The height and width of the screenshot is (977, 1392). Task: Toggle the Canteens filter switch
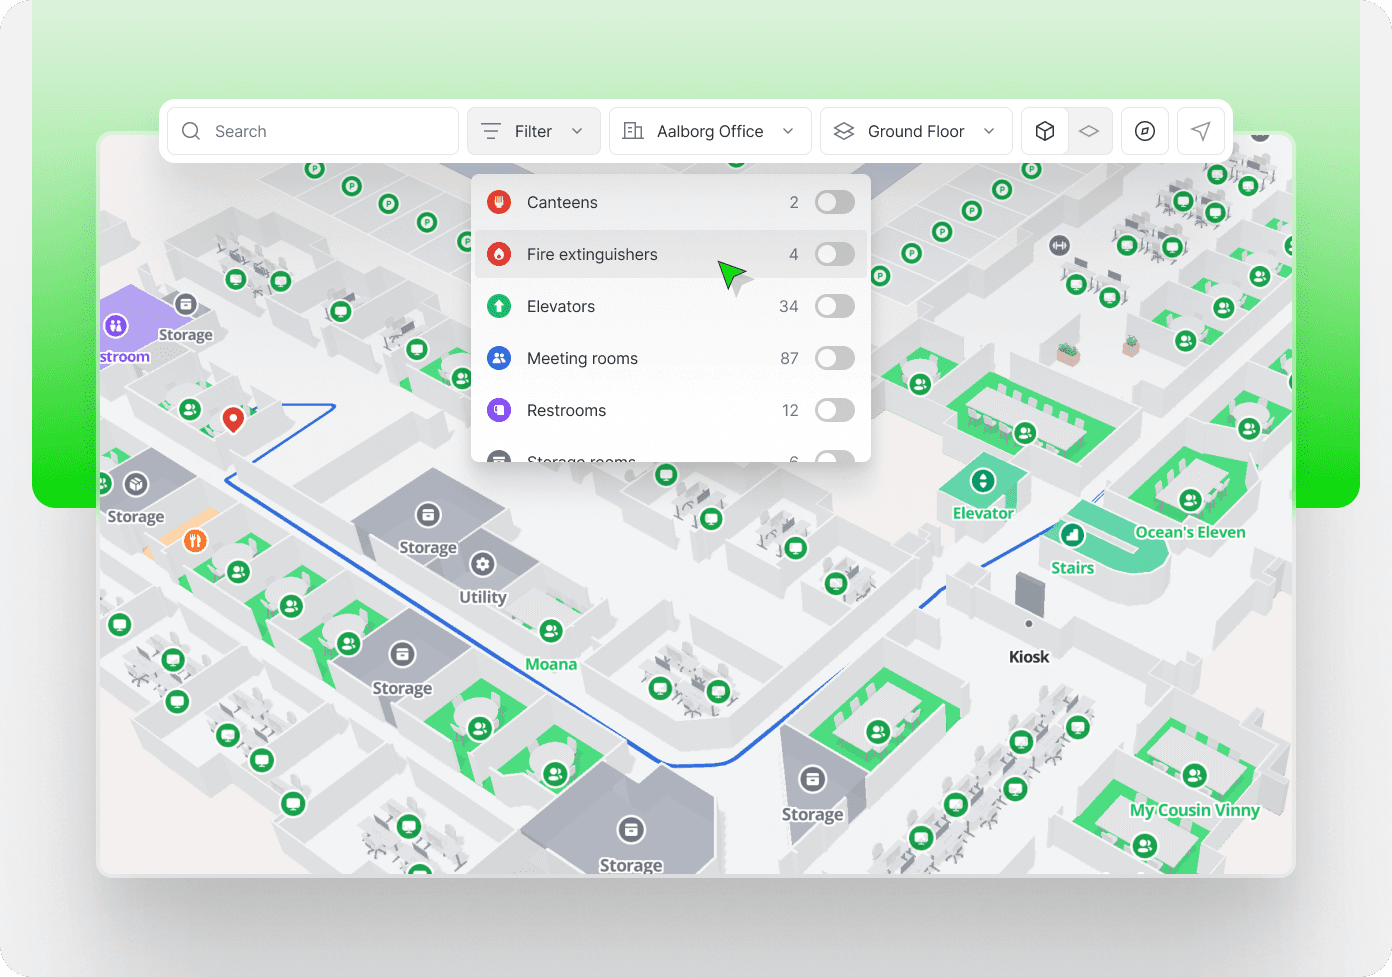pyautogui.click(x=835, y=202)
